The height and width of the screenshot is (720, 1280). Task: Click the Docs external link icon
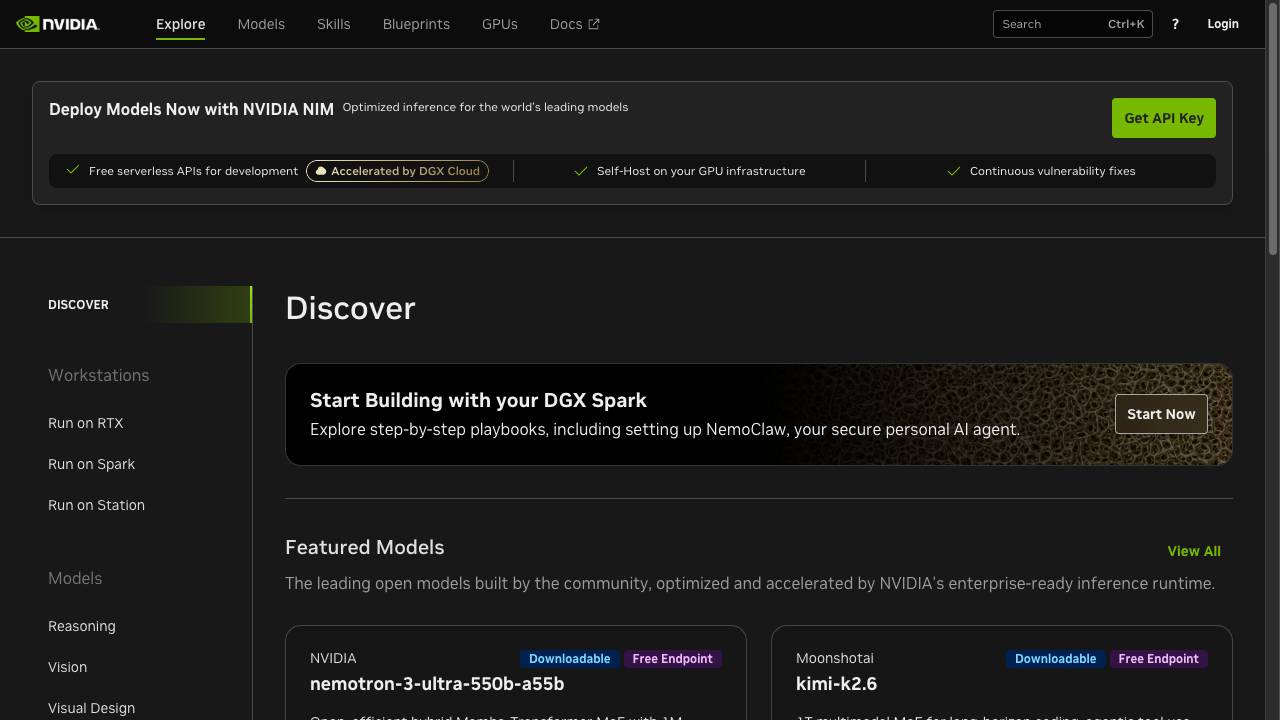593,24
